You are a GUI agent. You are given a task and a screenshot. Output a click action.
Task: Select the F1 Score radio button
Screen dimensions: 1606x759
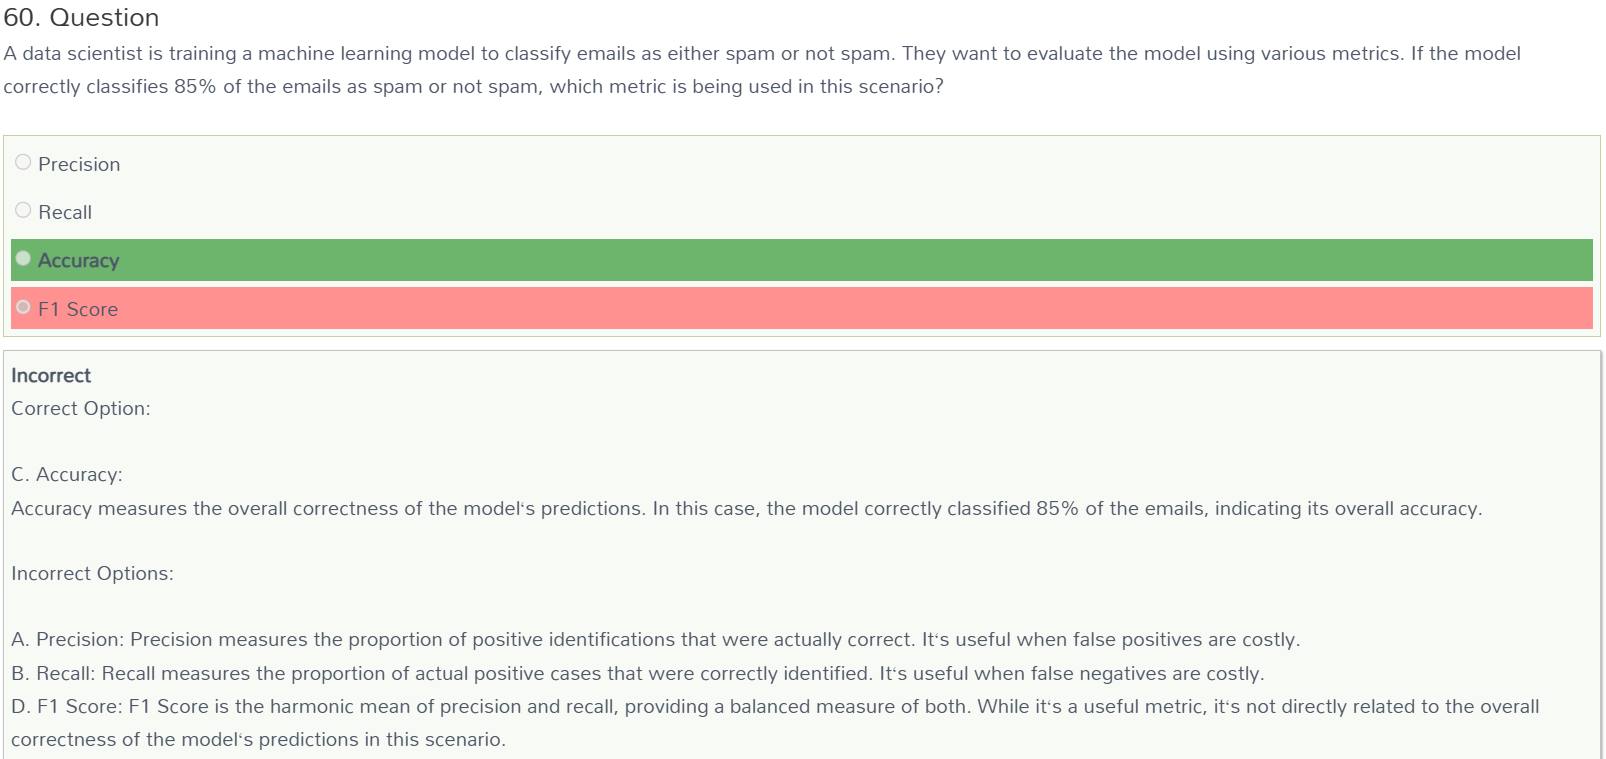[23, 307]
